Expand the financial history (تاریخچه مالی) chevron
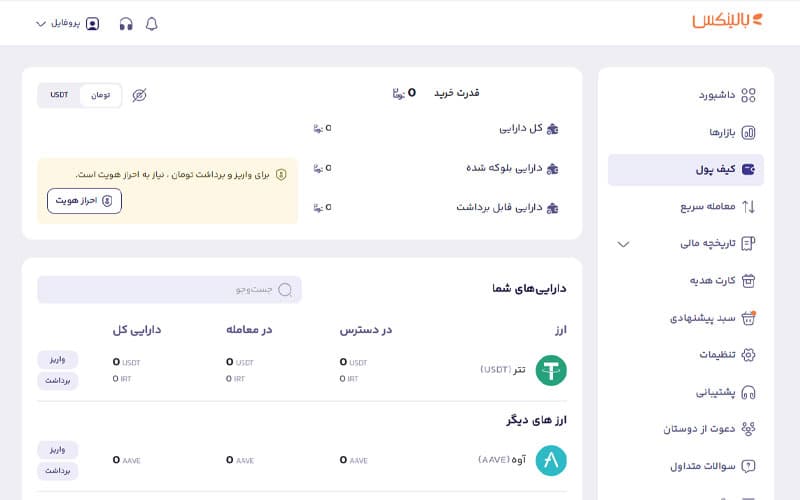This screenshot has height=500, width=800. point(623,244)
